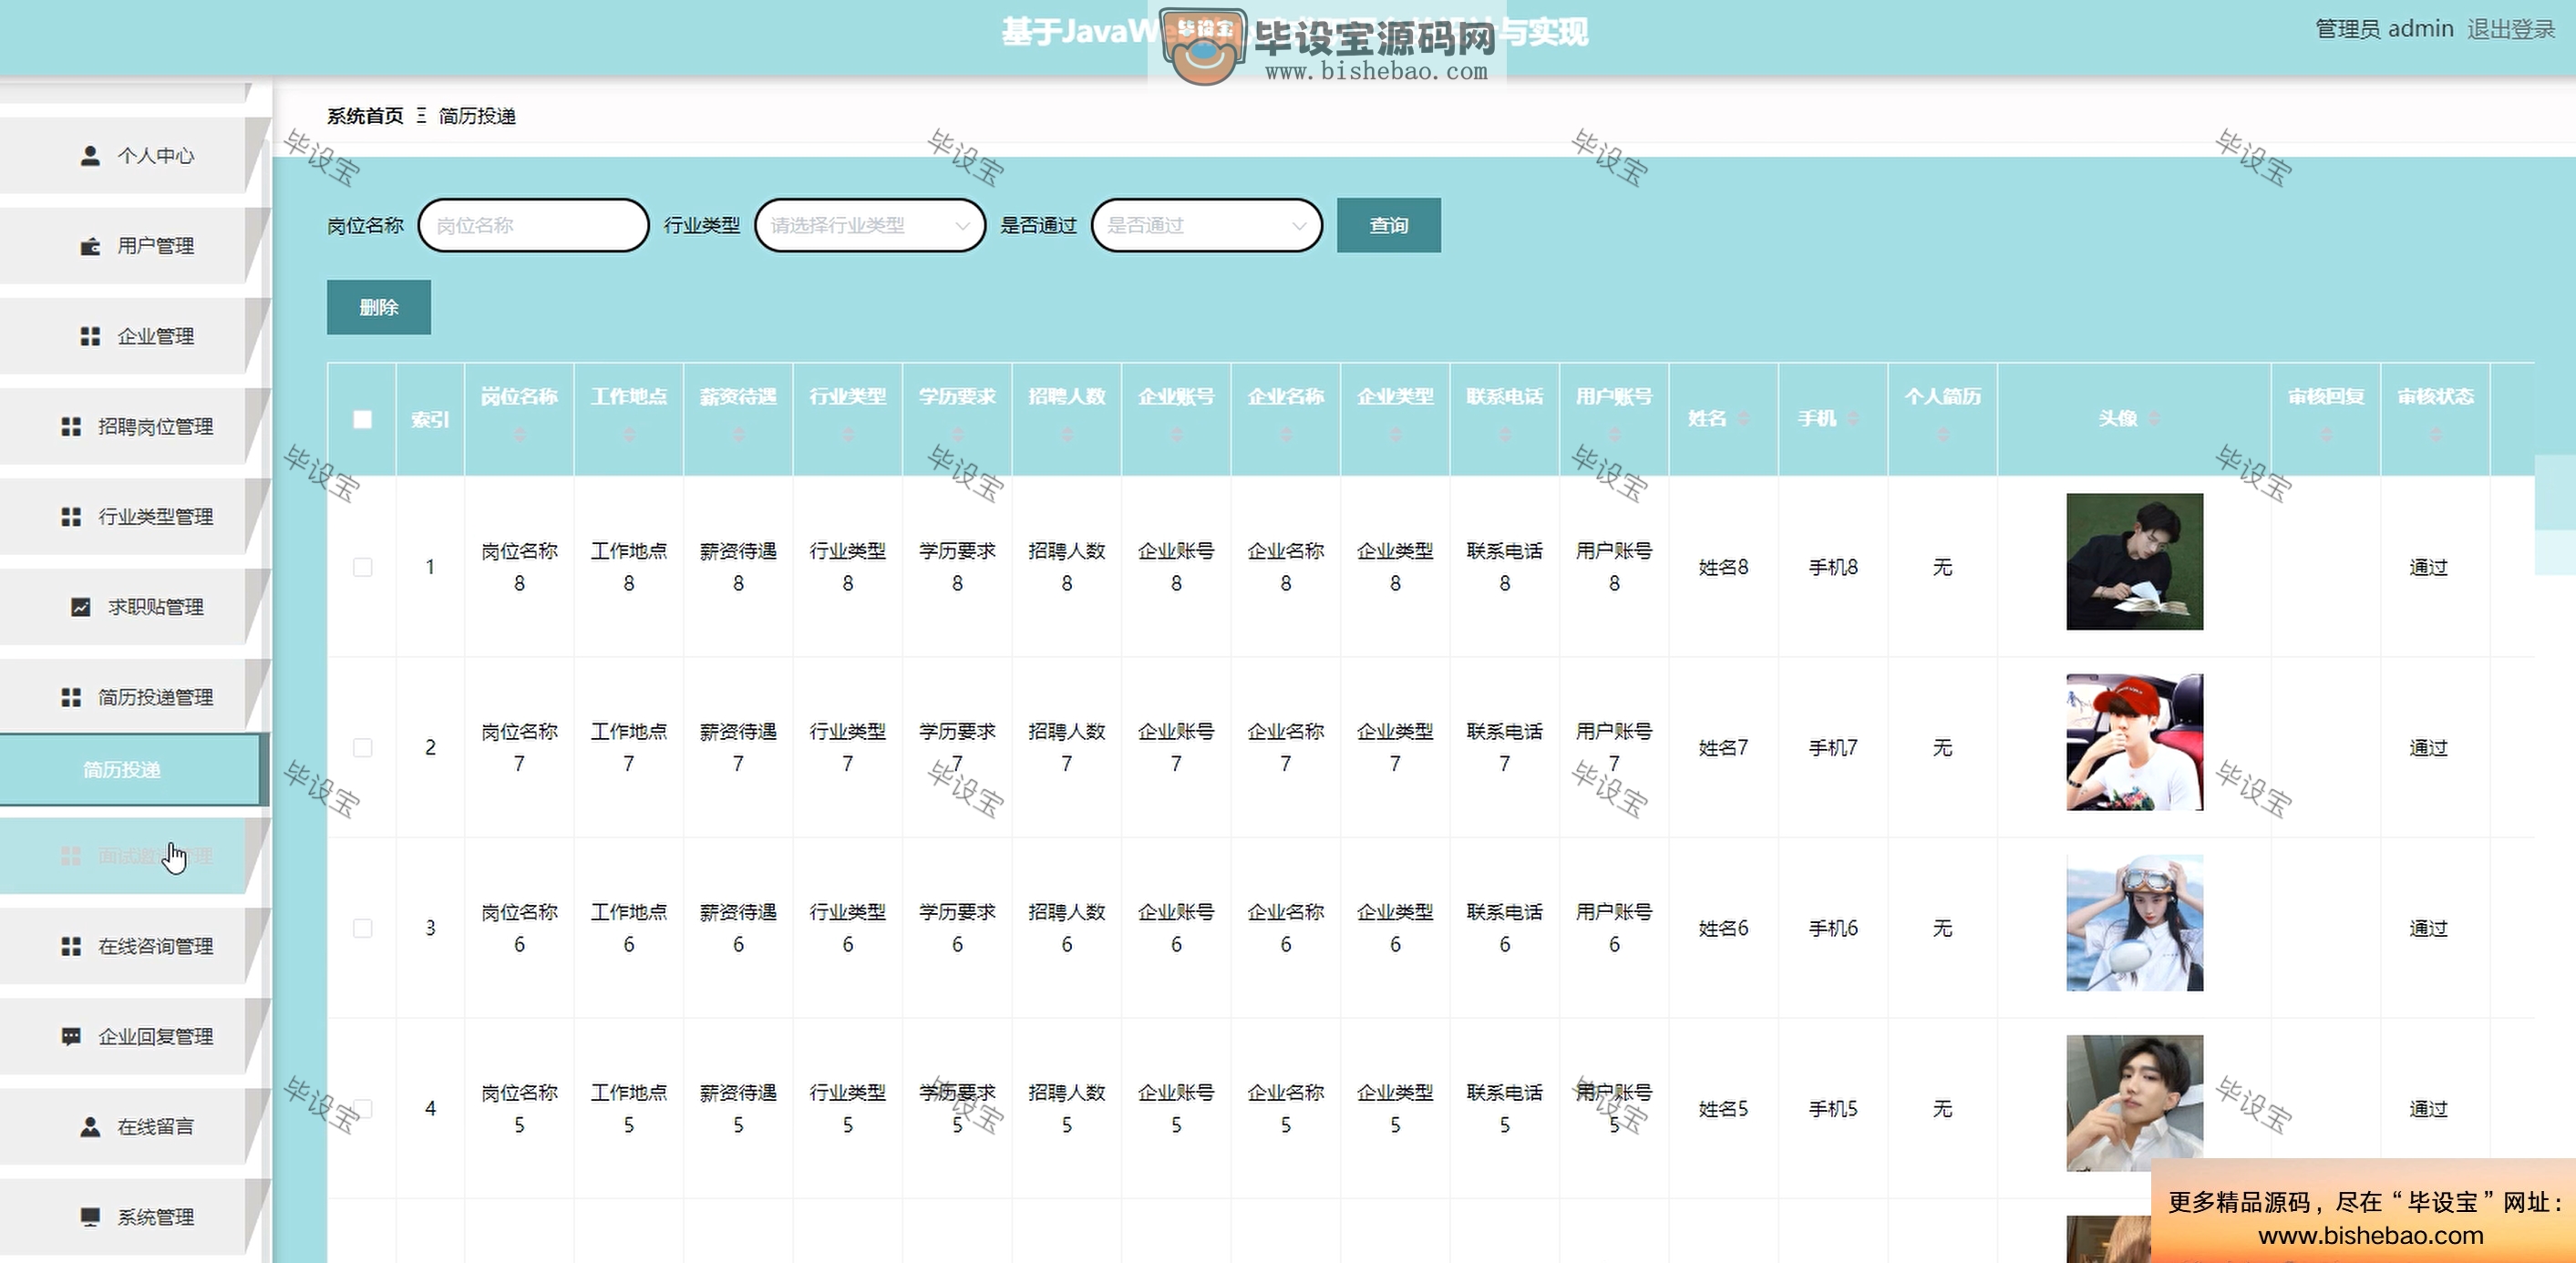Image resolution: width=2576 pixels, height=1263 pixels.
Task: Click the 删除 delete button
Action: (x=379, y=307)
